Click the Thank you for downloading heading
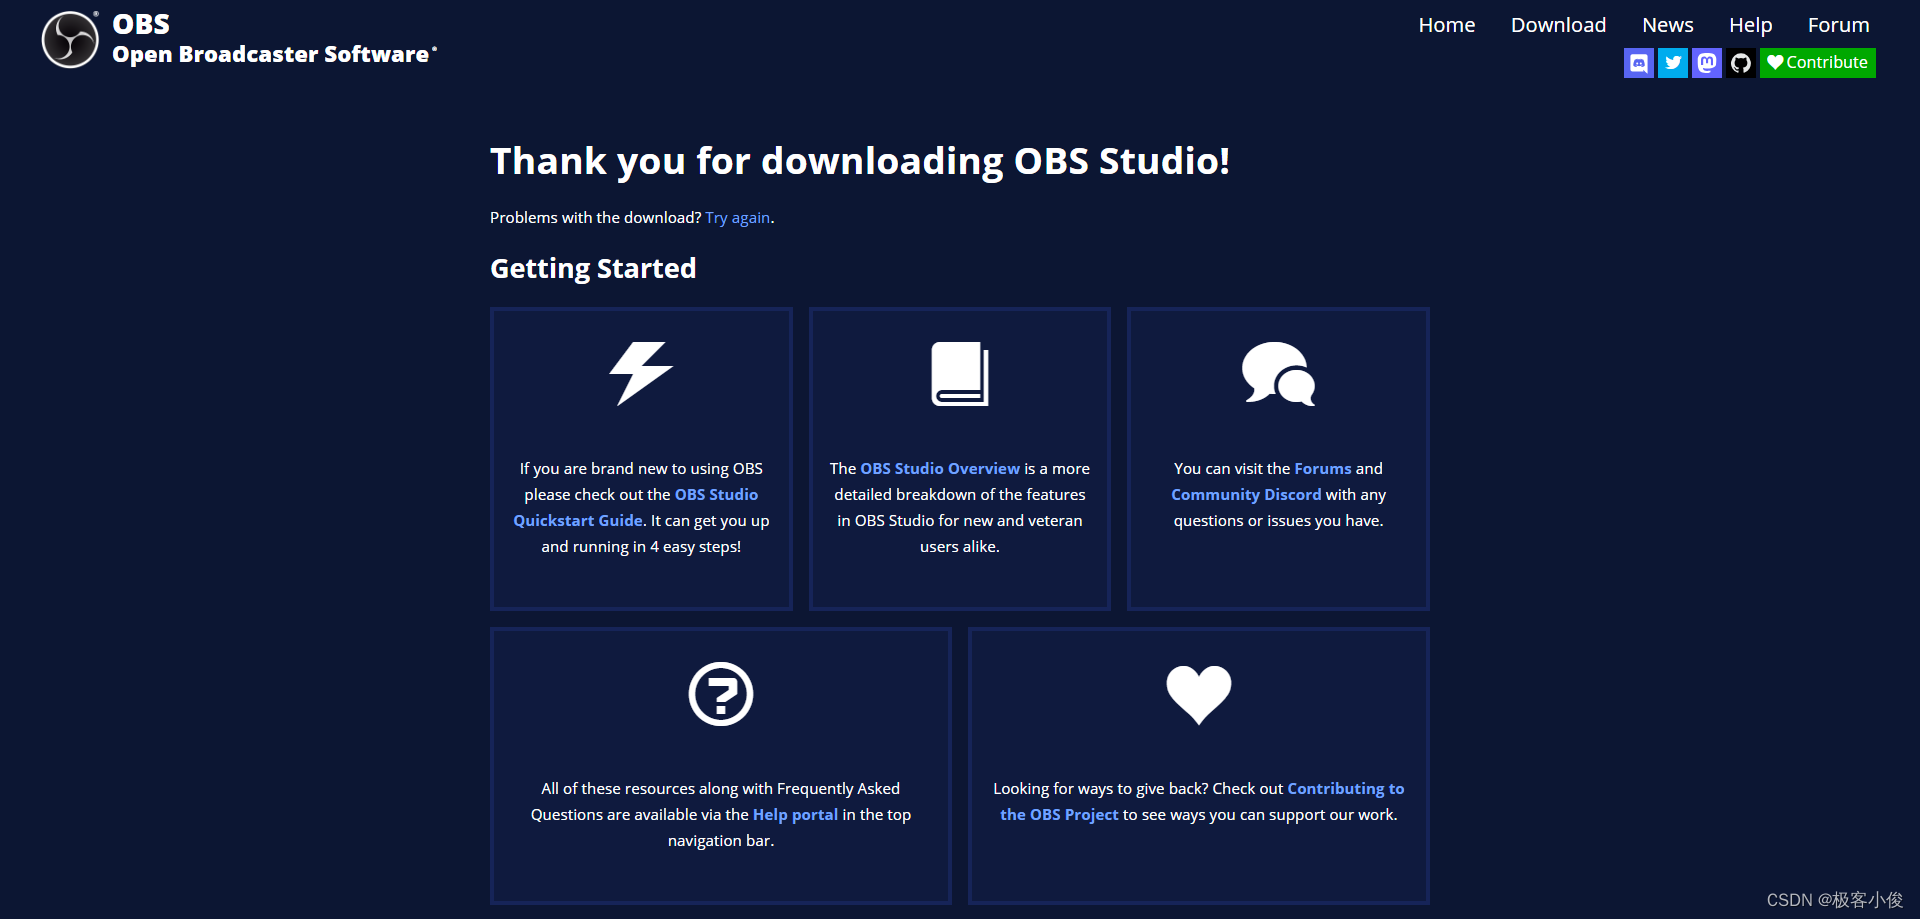 [x=860, y=161]
